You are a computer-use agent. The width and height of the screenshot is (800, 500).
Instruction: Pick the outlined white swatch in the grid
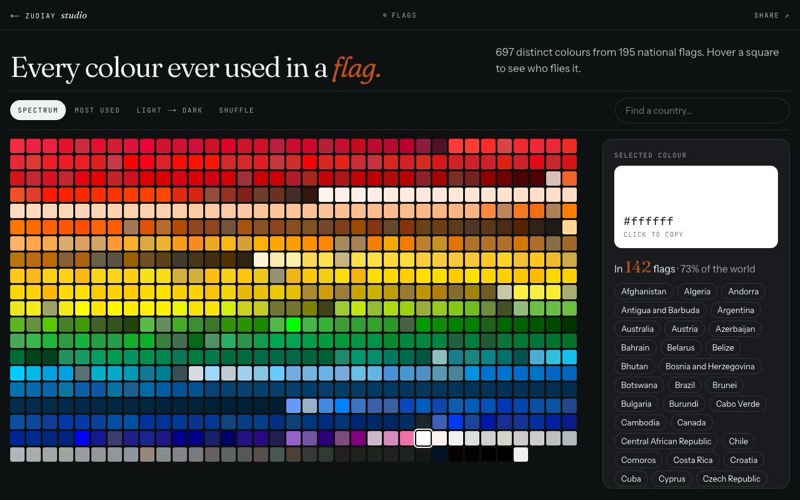click(x=423, y=438)
